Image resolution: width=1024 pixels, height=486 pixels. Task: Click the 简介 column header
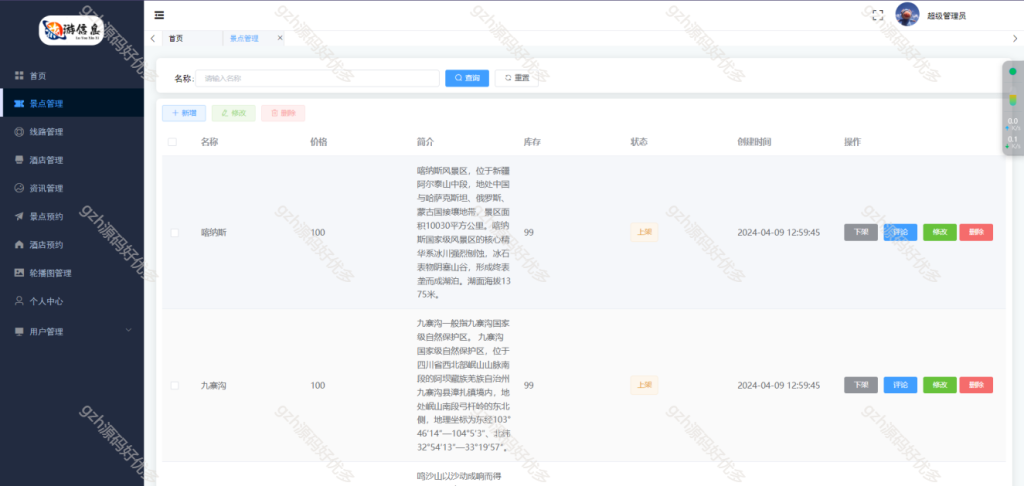[425, 142]
